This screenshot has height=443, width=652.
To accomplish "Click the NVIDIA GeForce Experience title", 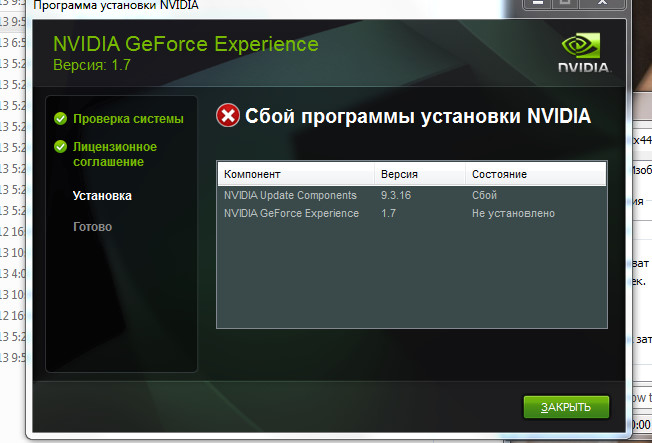I will 186,44.
